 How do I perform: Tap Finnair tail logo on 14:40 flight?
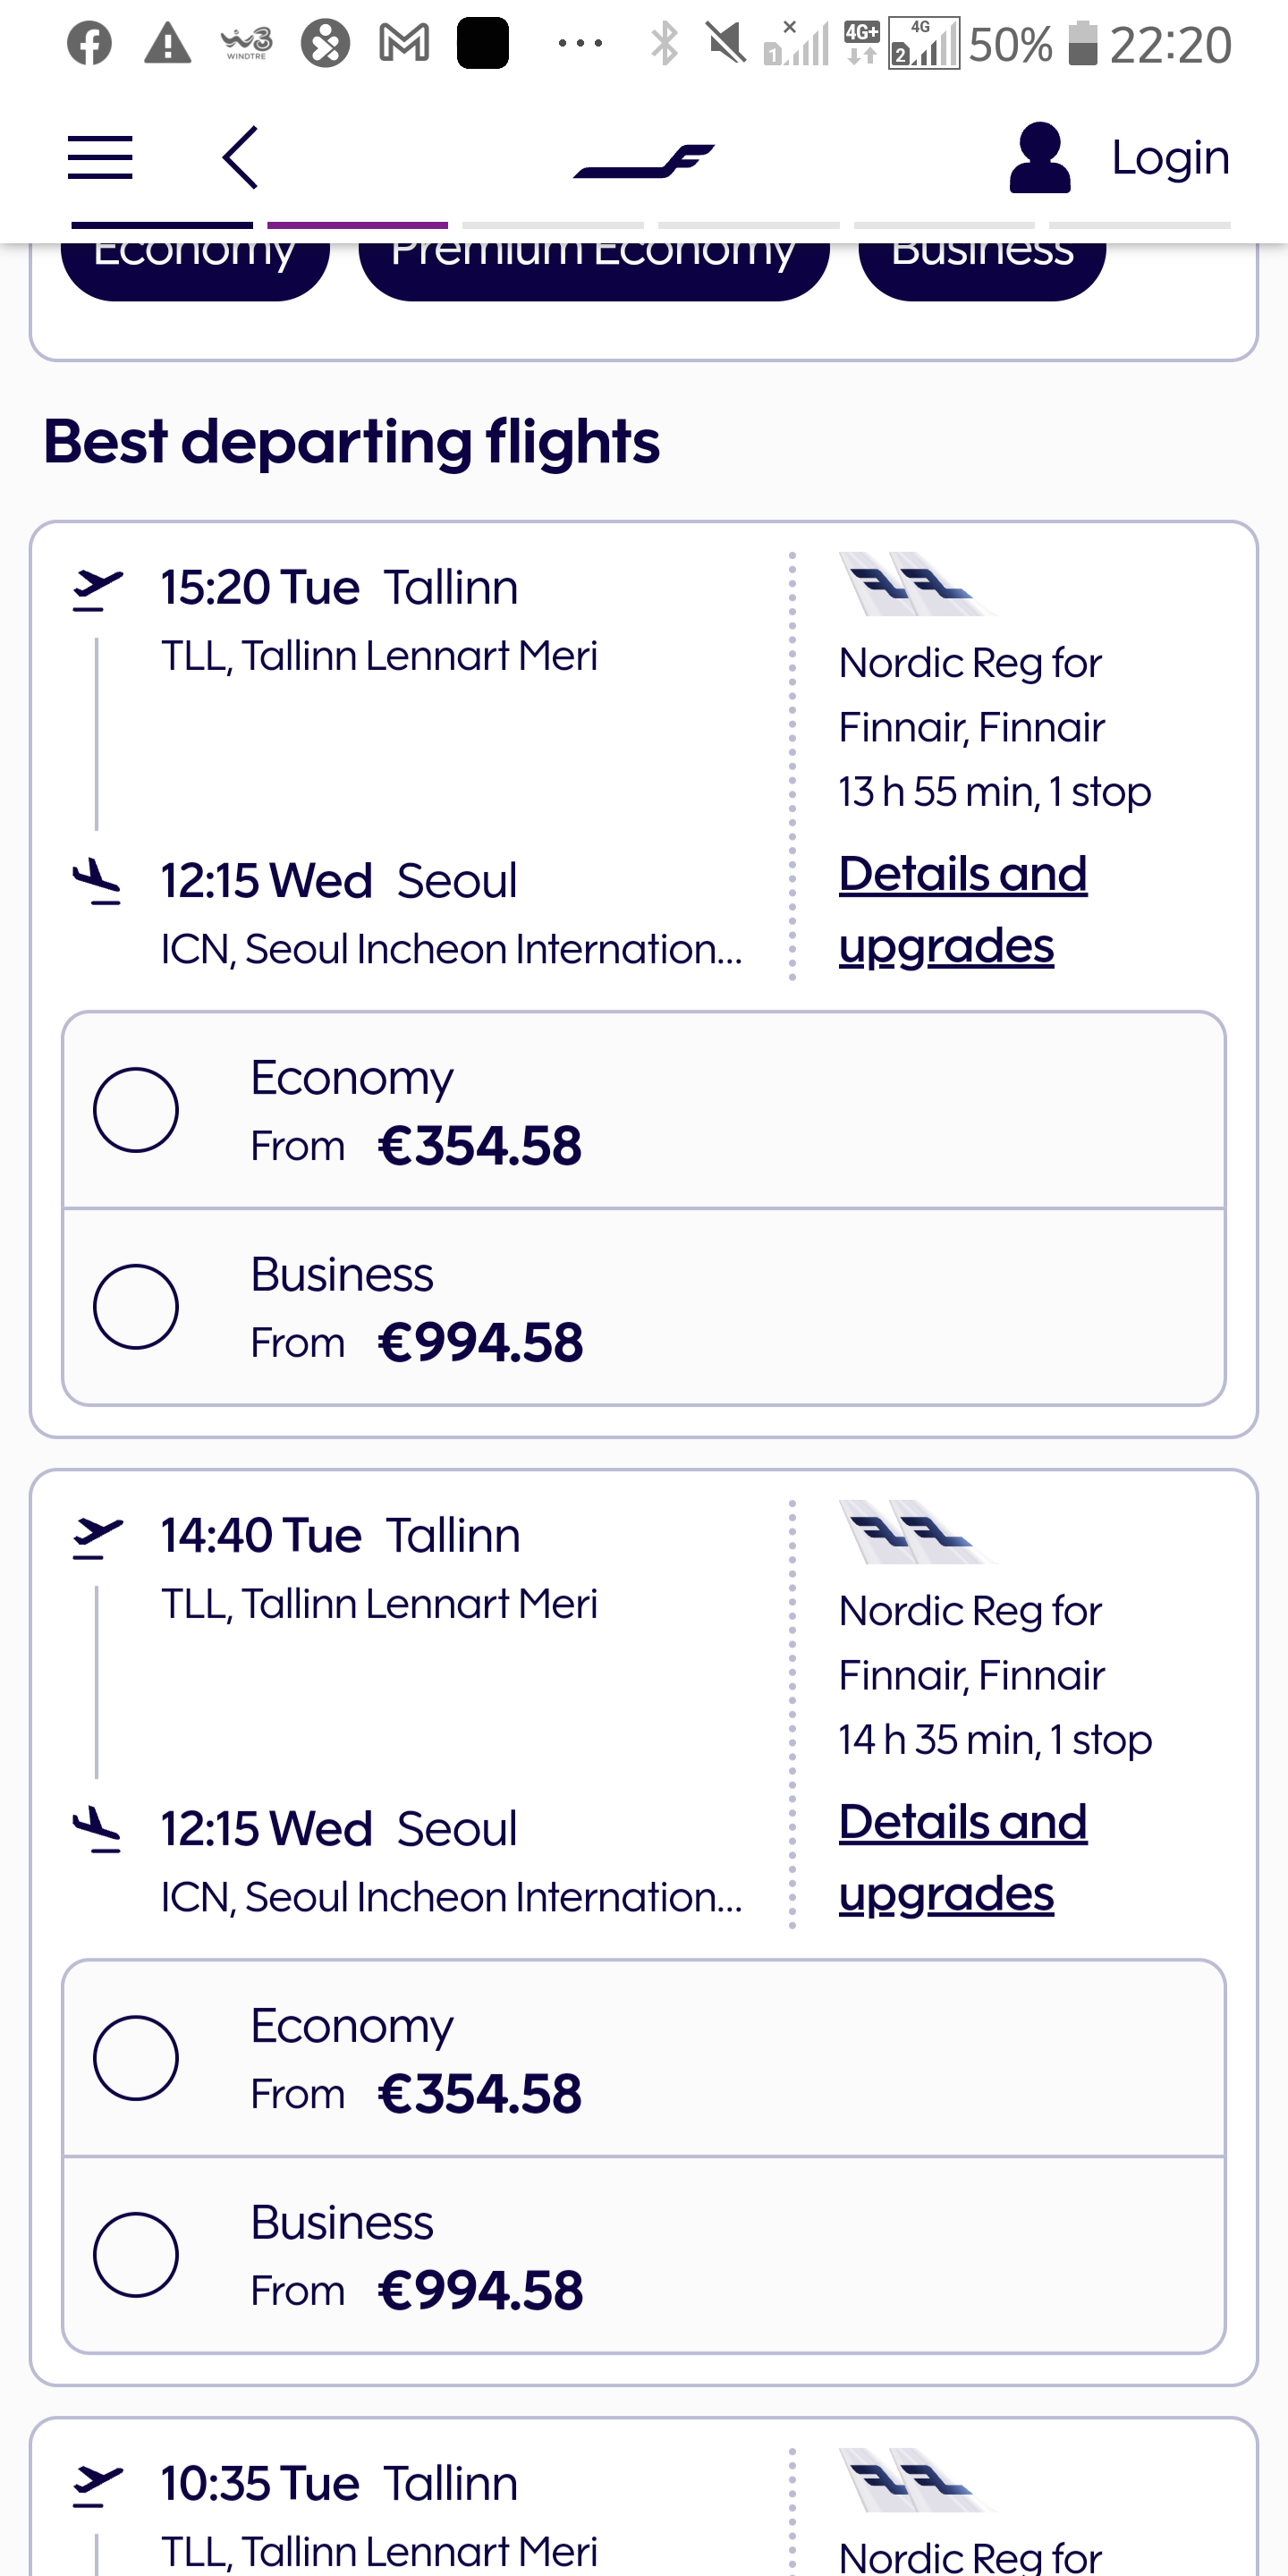coord(916,1532)
